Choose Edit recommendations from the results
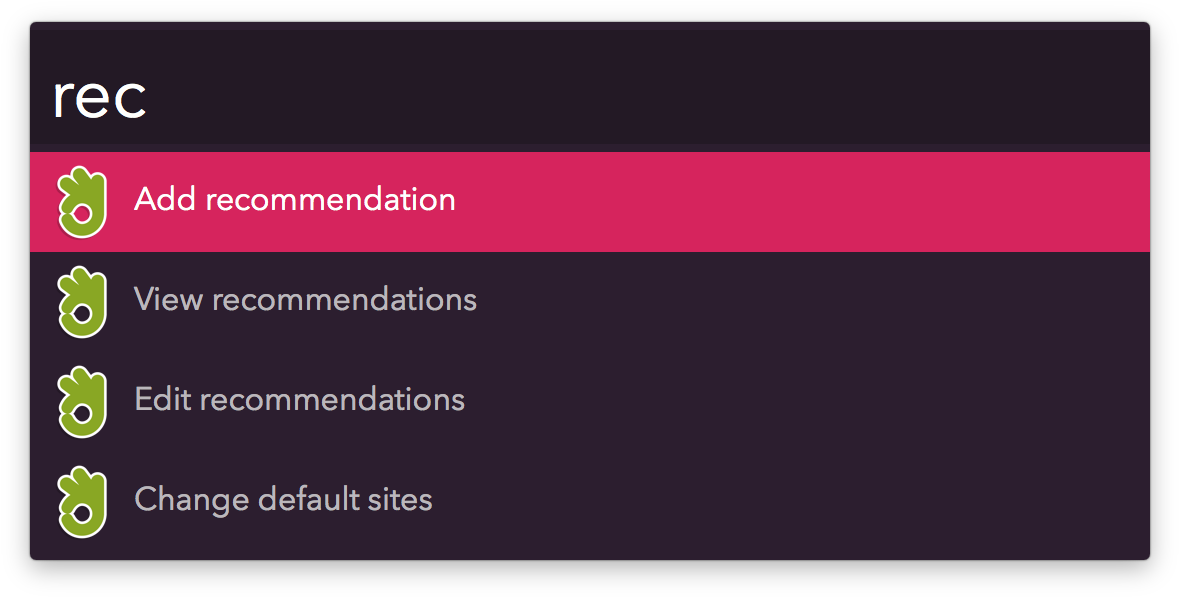The width and height of the screenshot is (1179, 597). pyautogui.click(x=299, y=400)
